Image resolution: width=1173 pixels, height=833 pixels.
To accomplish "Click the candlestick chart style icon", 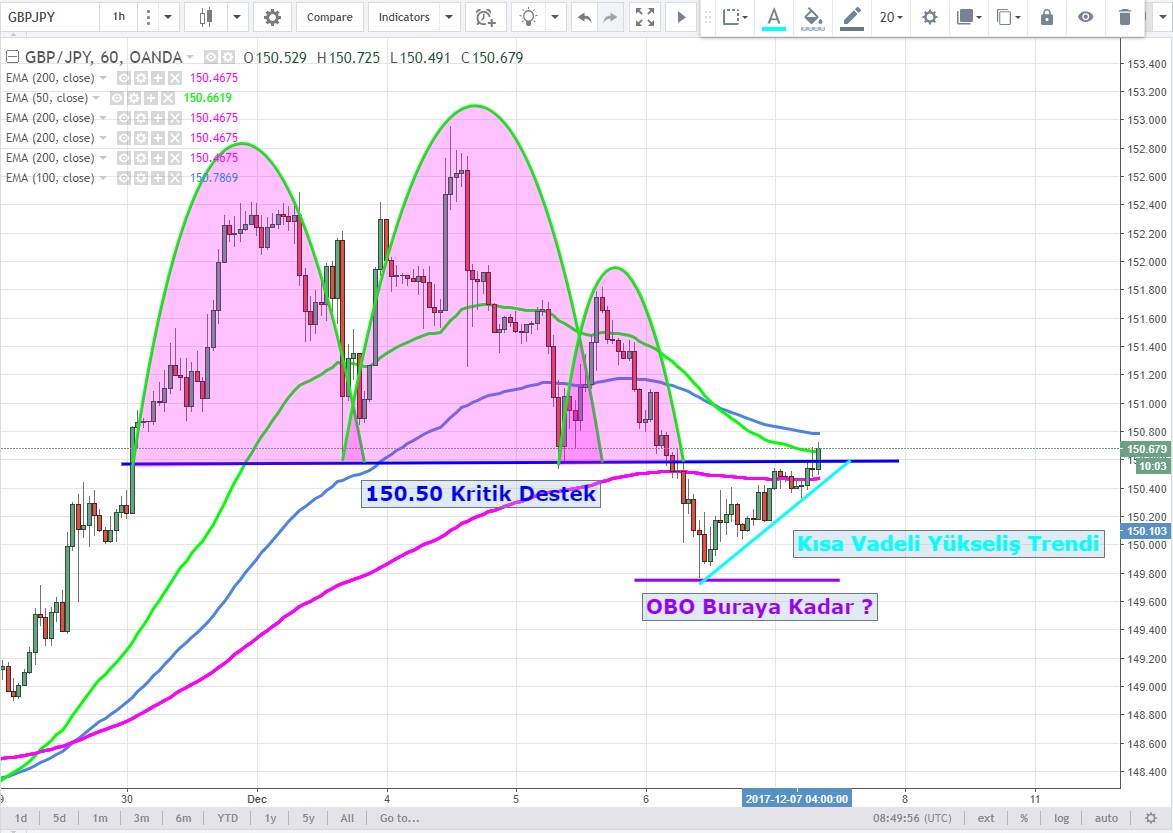I will (x=207, y=17).
